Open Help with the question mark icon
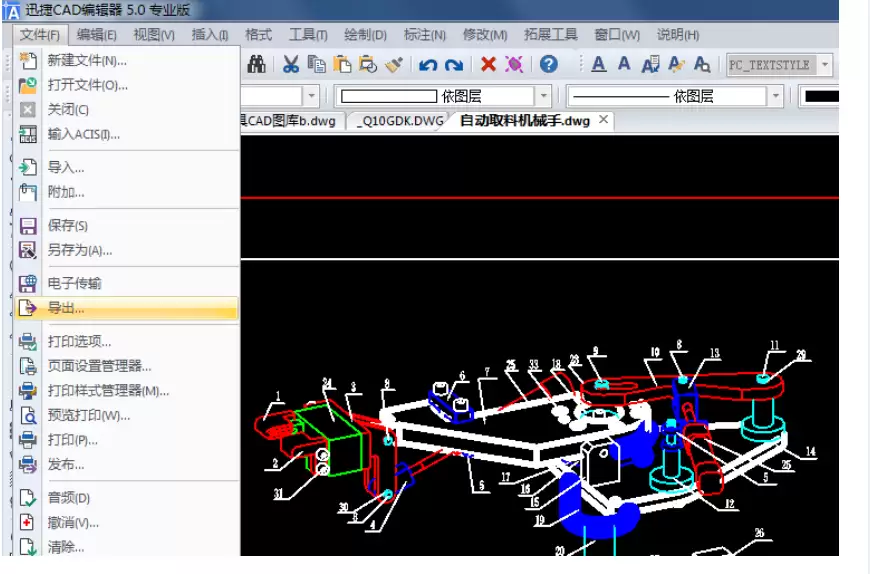Screen dimensions: 870x574 (548, 65)
